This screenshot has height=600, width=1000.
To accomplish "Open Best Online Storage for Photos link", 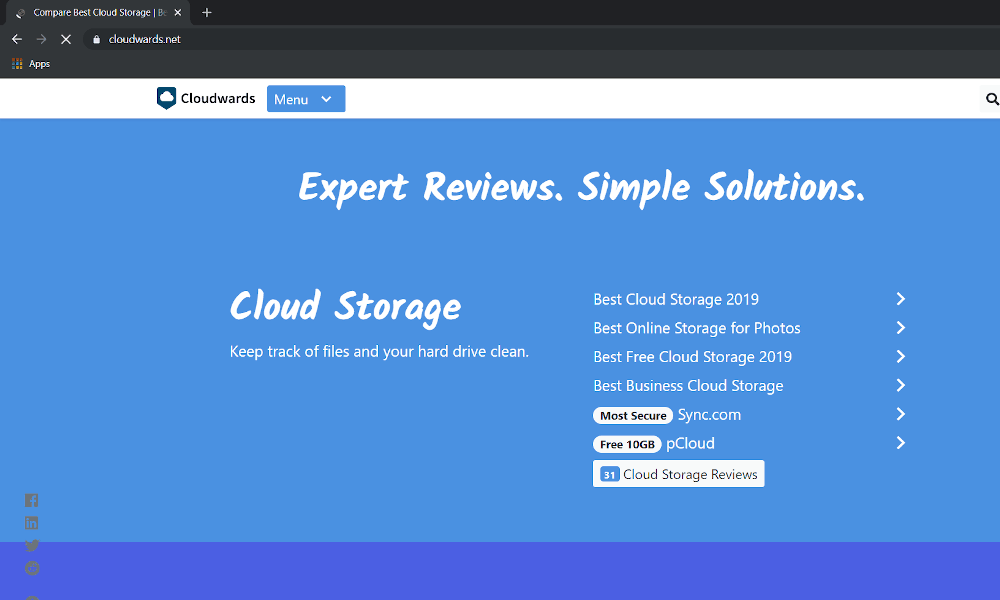I will click(x=696, y=328).
